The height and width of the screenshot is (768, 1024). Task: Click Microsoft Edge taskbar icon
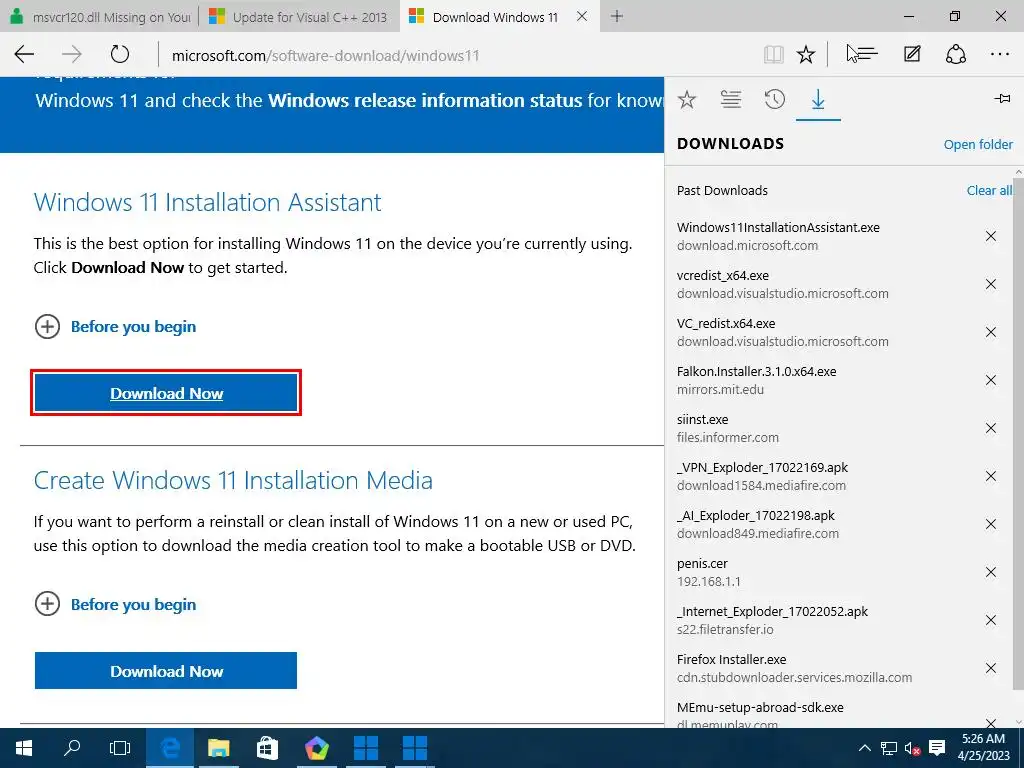(170, 748)
